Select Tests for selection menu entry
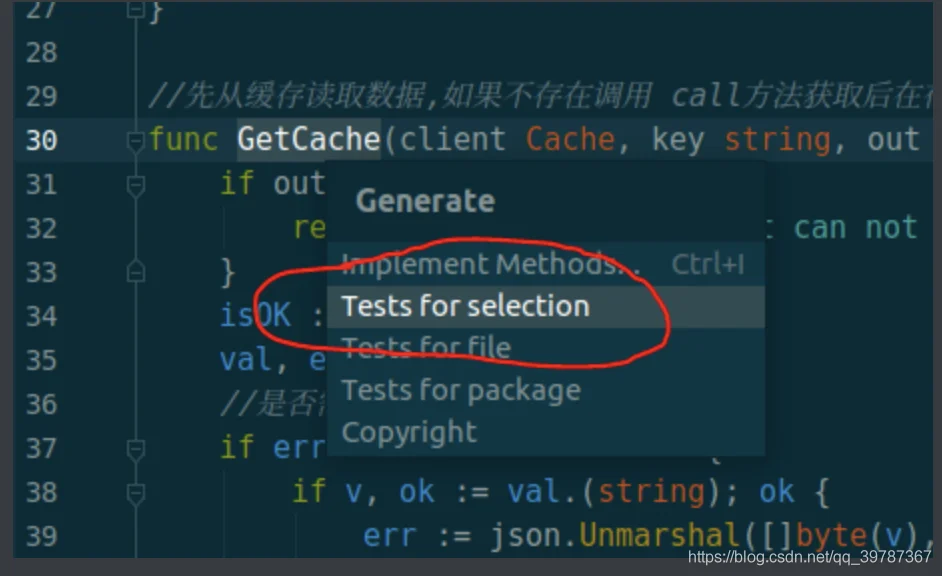 click(545, 307)
